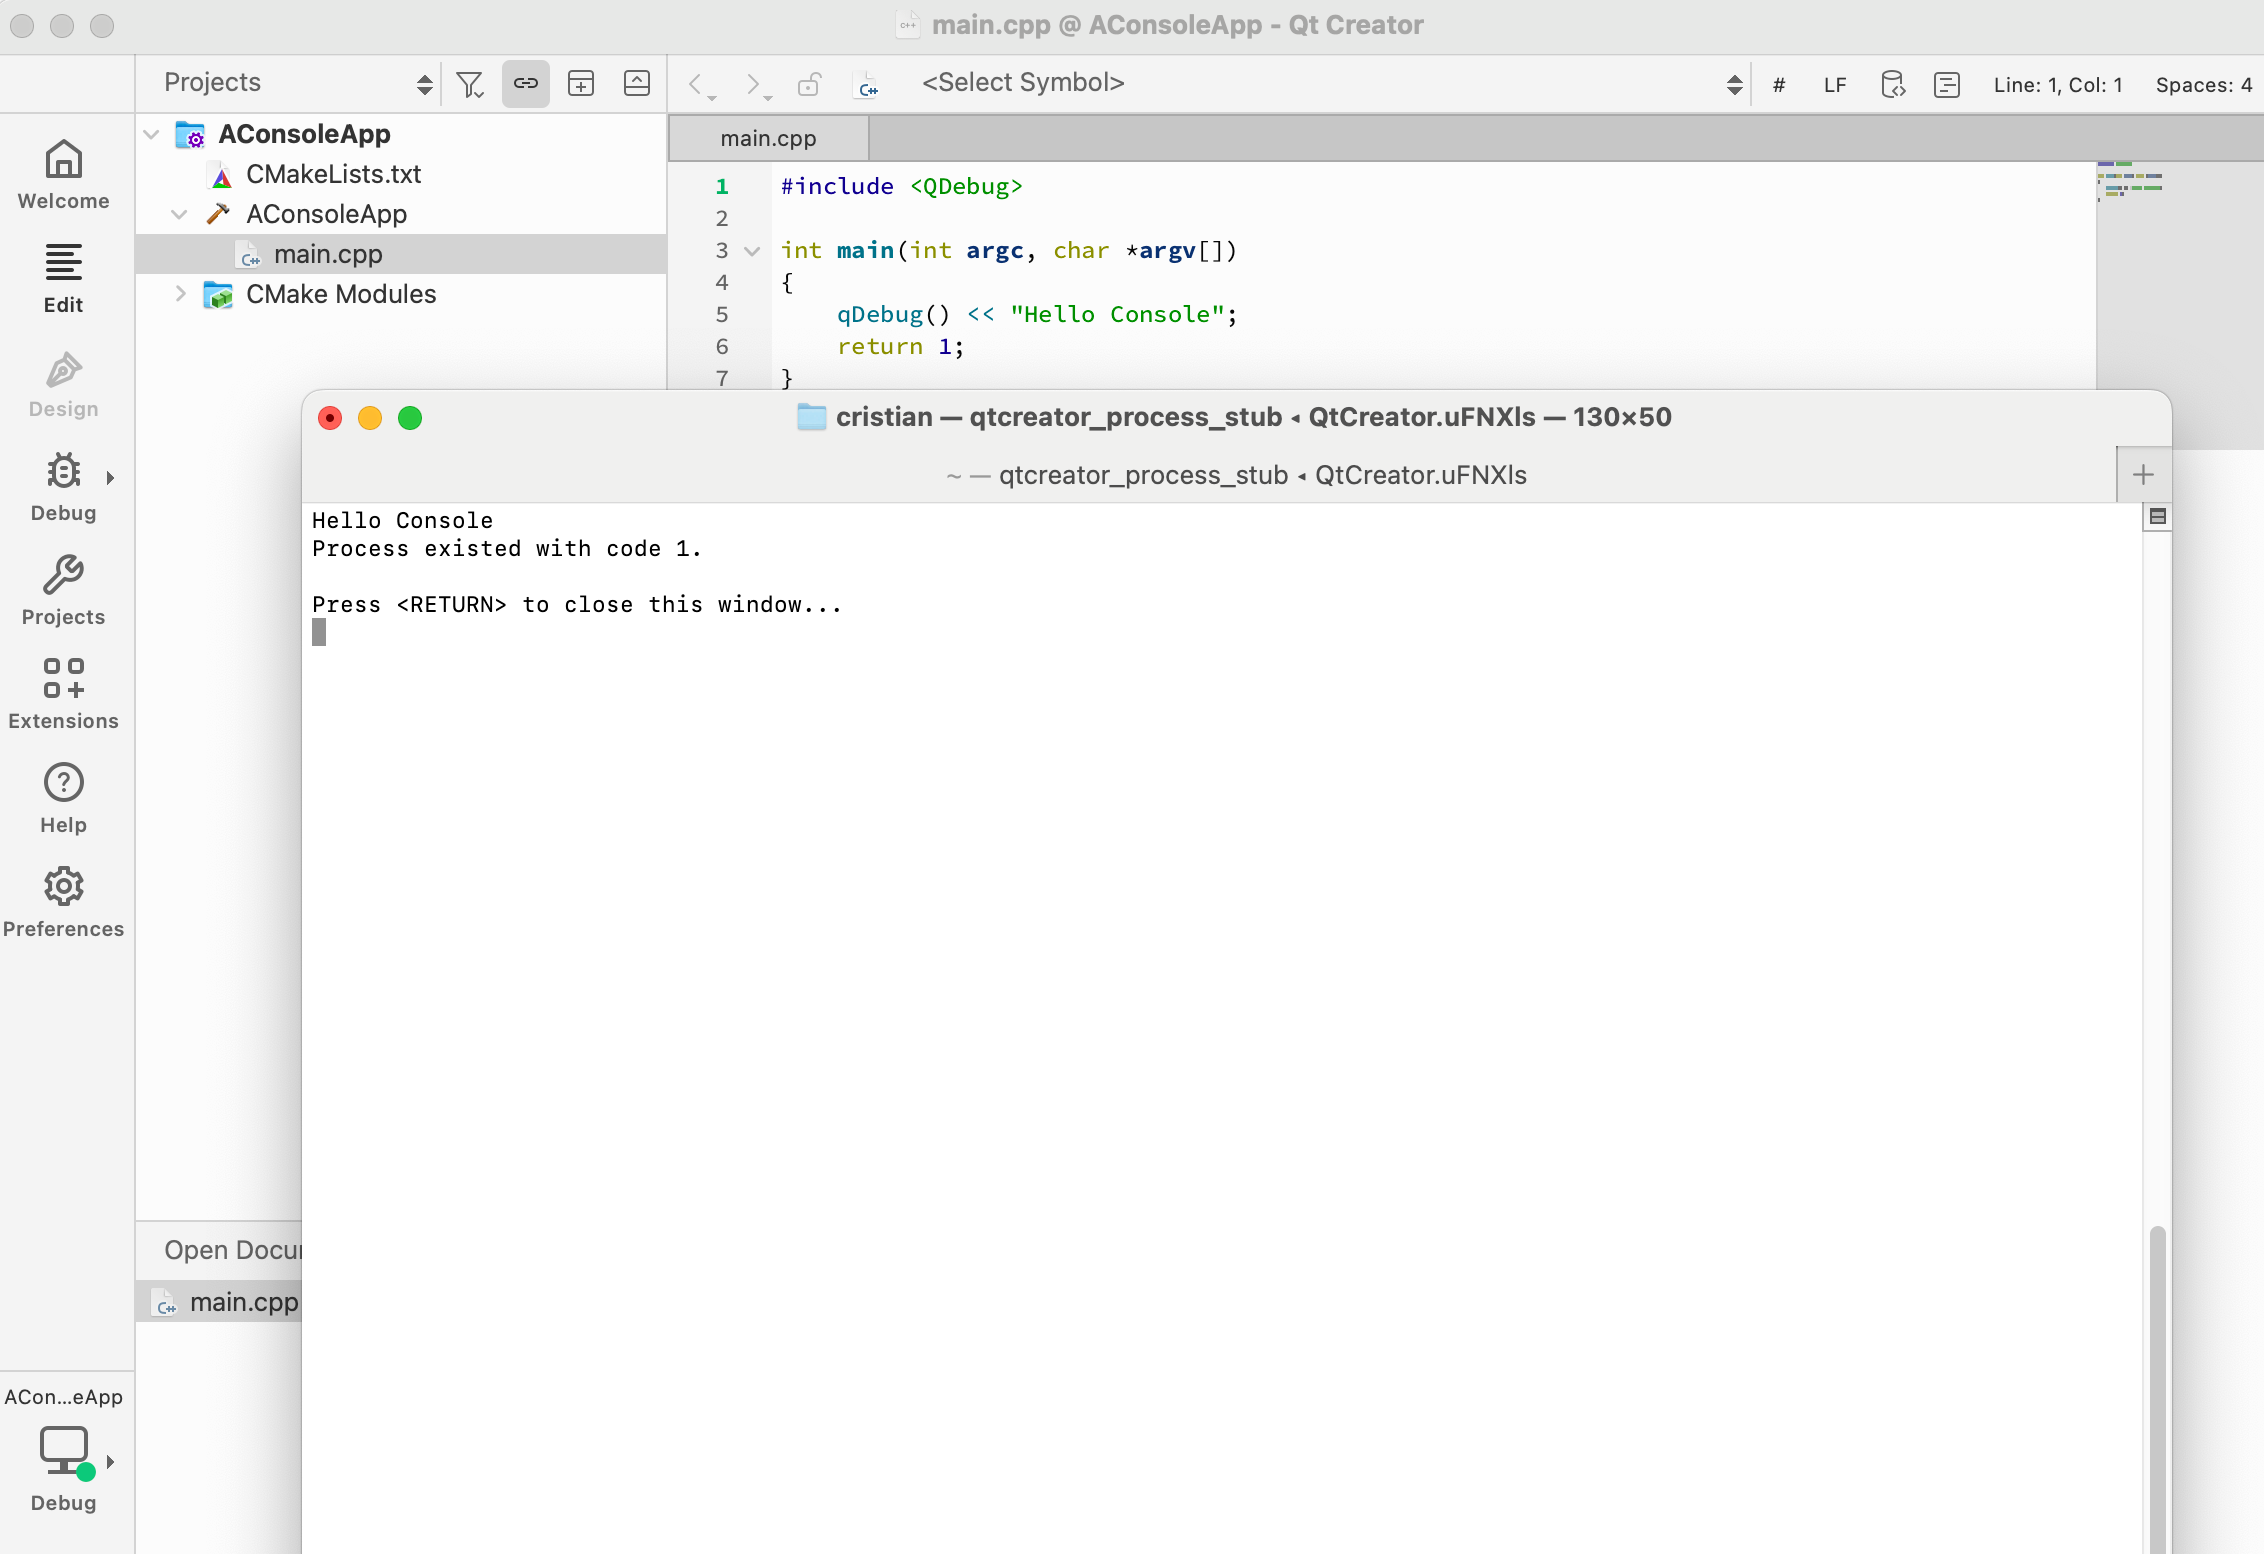This screenshot has height=1554, width=2264.
Task: Open Preferences
Action: point(63,901)
